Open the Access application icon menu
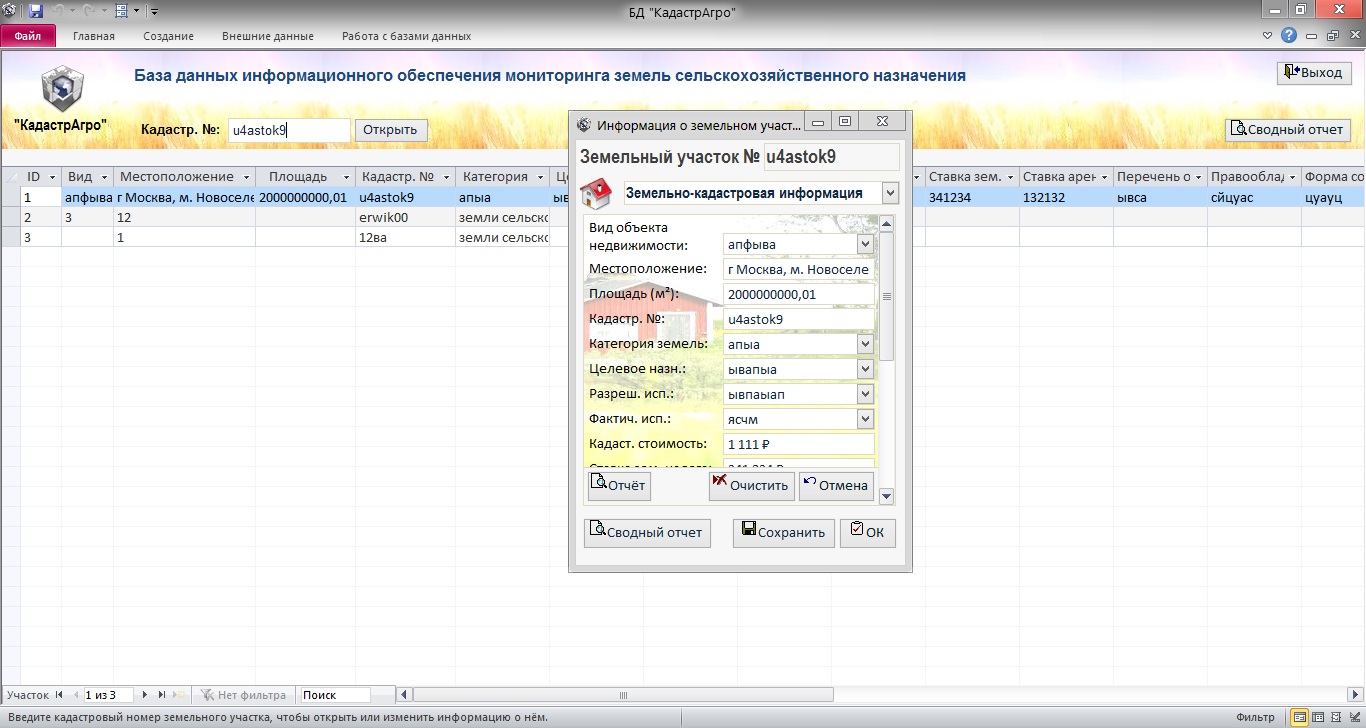Viewport: 1366px width, 728px height. 9,11
